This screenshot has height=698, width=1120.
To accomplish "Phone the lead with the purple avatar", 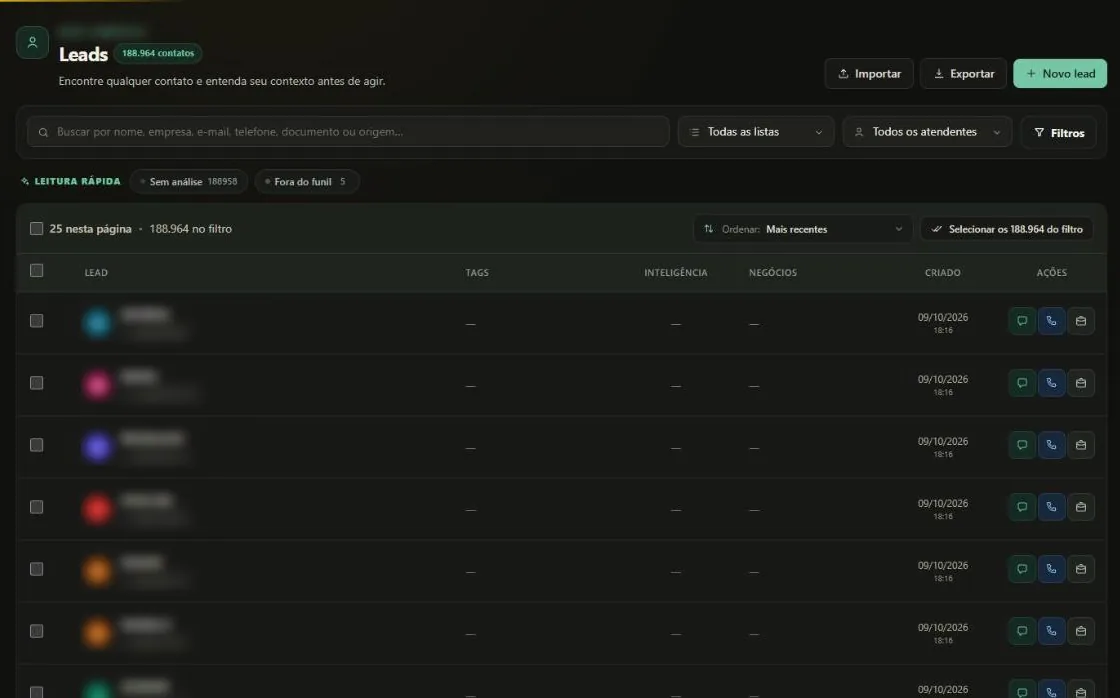I will pyautogui.click(x=1051, y=445).
